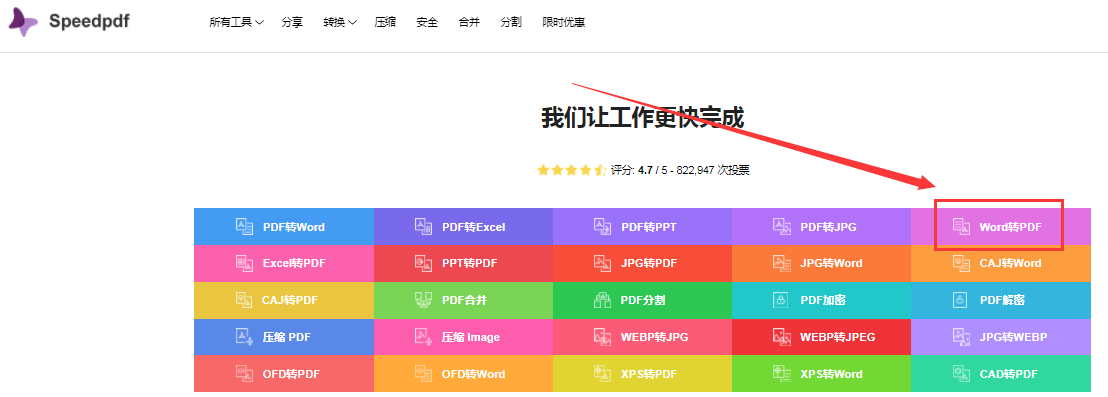Click the WEBP转JPEG tile icon
The width and height of the screenshot is (1108, 397).
click(x=782, y=337)
